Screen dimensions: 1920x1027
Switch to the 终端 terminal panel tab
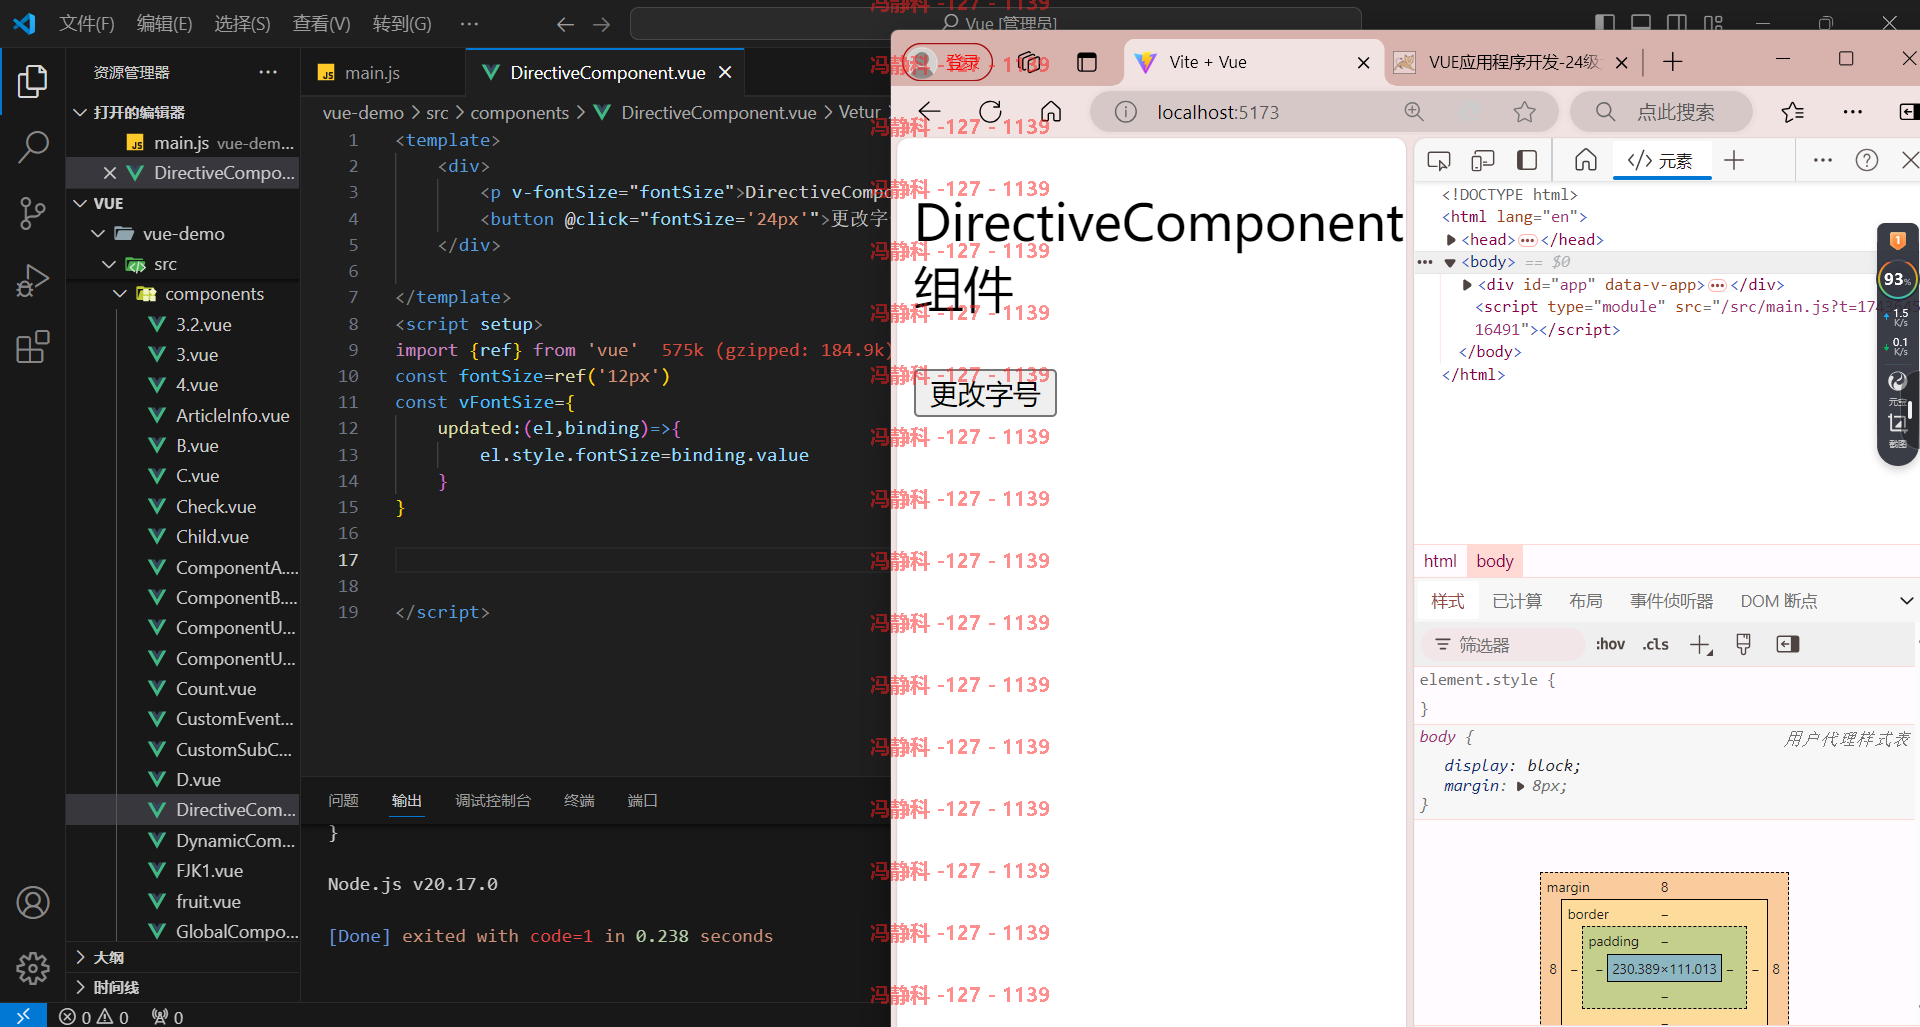click(x=579, y=800)
